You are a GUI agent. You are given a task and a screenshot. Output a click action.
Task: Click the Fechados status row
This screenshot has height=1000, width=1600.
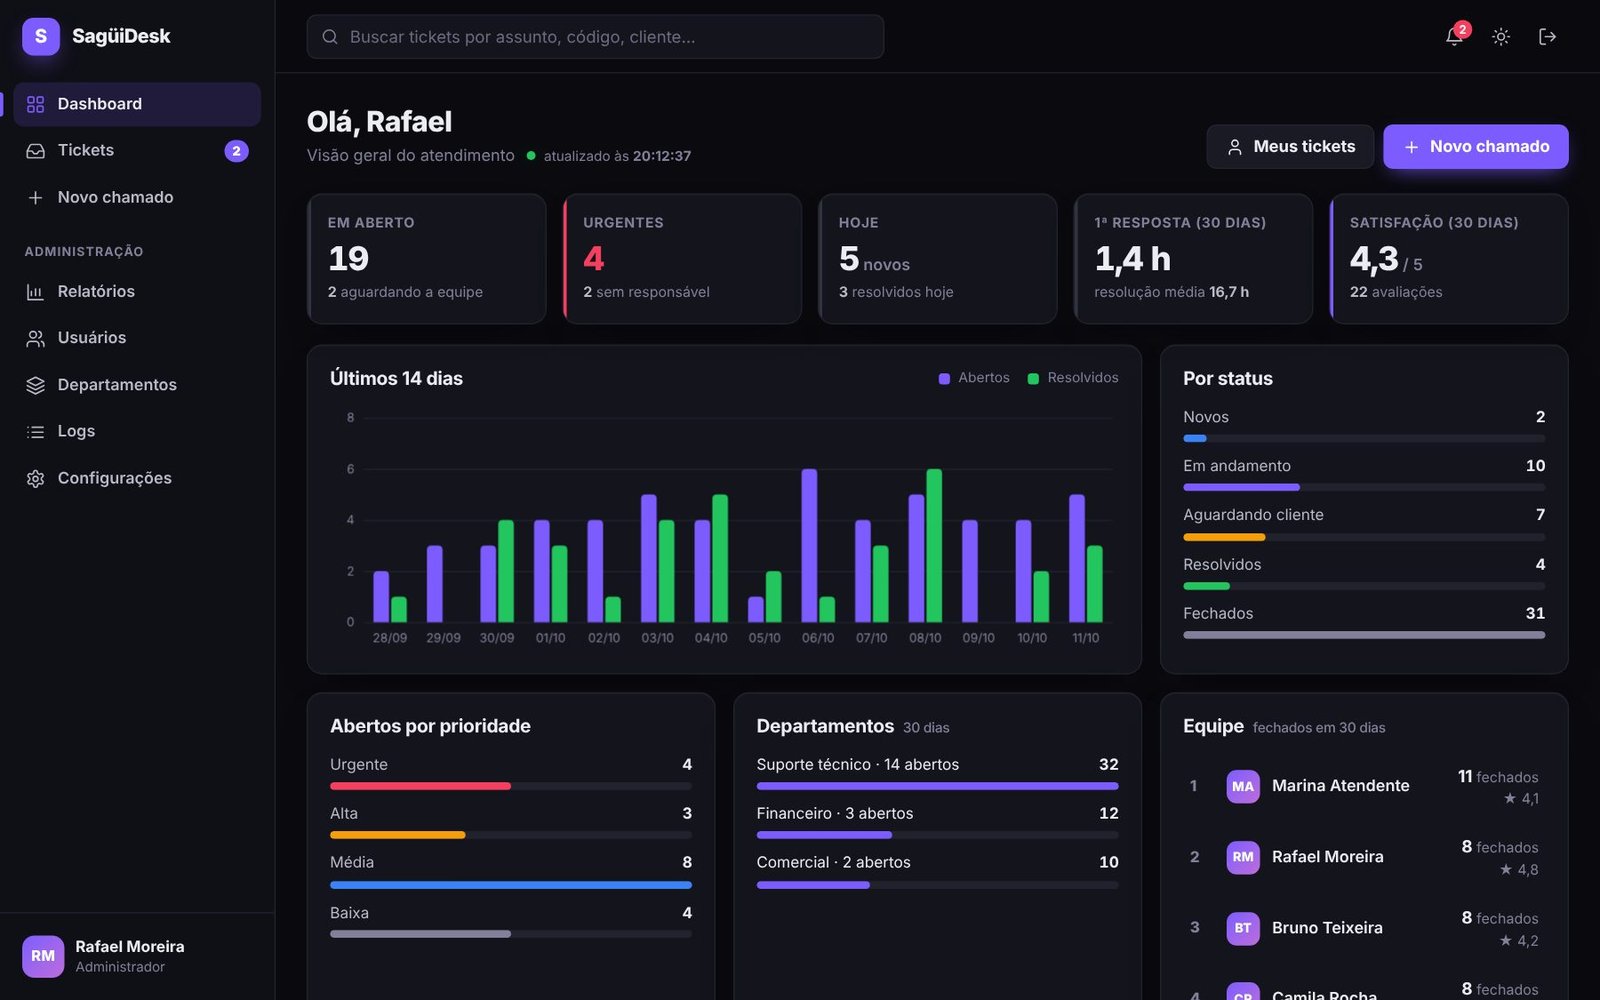click(1364, 622)
